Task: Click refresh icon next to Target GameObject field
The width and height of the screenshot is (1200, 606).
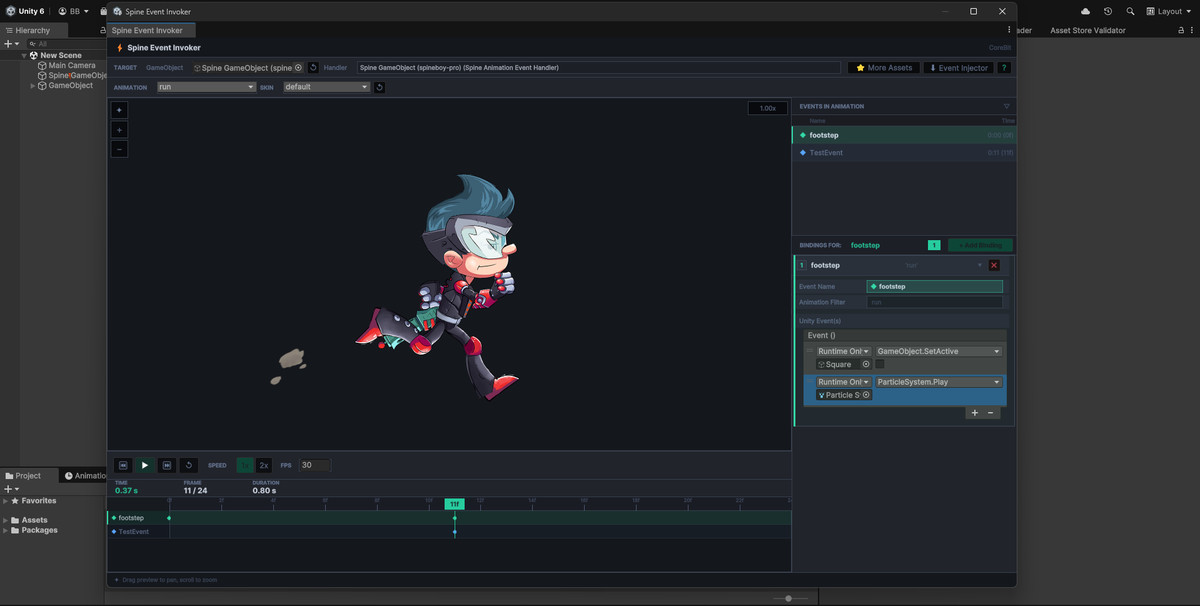Action: coord(313,68)
